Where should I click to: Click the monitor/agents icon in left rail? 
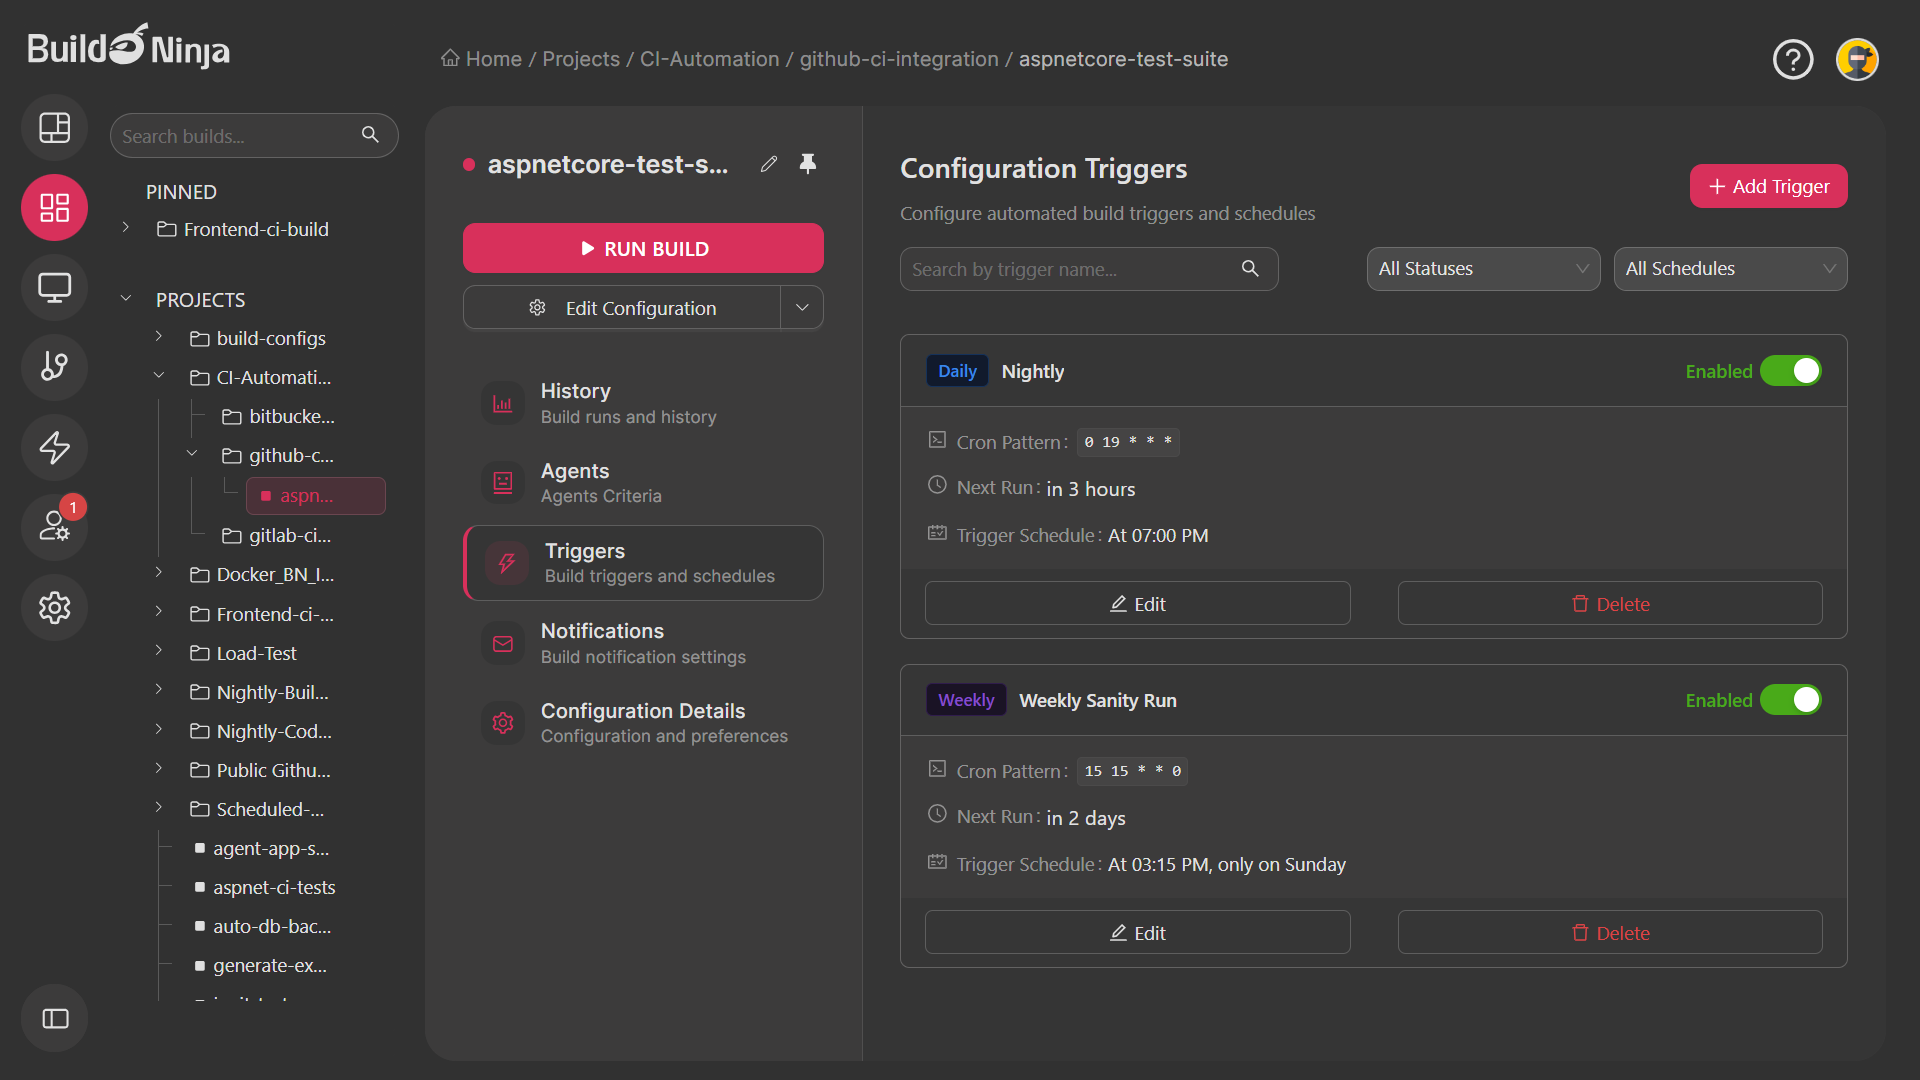pos(54,287)
